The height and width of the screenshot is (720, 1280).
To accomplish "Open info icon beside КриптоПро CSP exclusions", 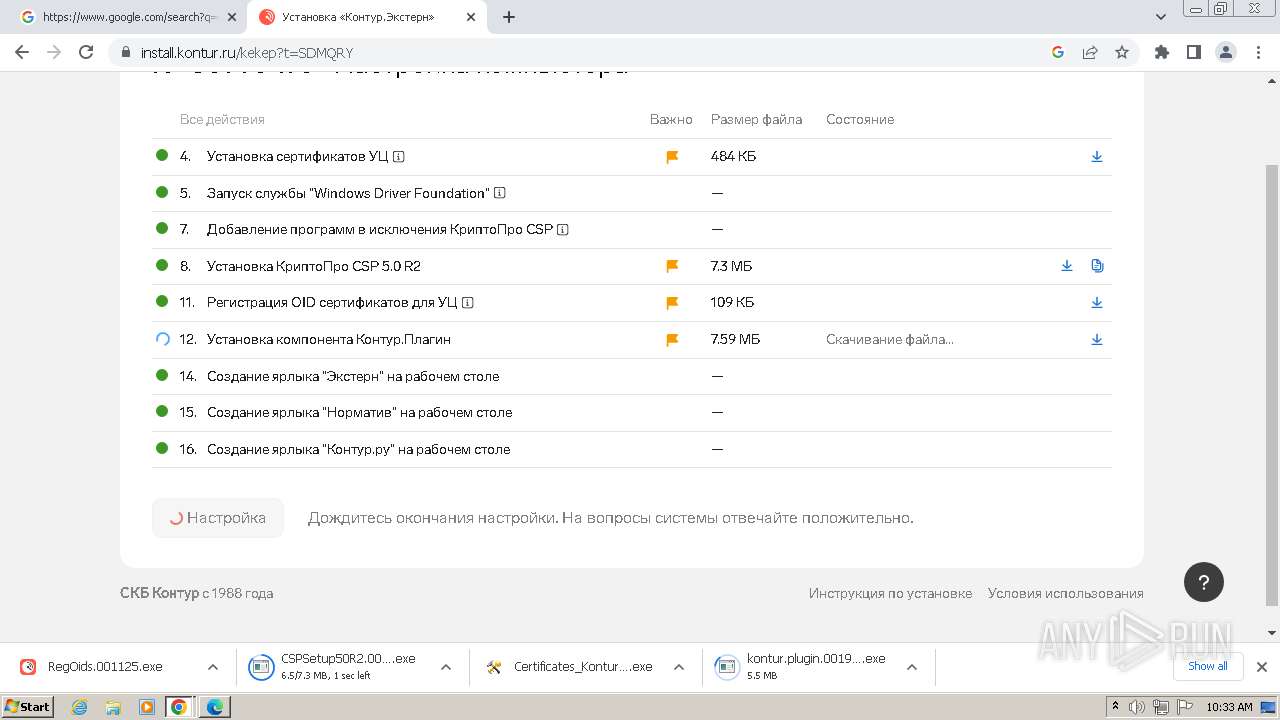I will 563,230.
